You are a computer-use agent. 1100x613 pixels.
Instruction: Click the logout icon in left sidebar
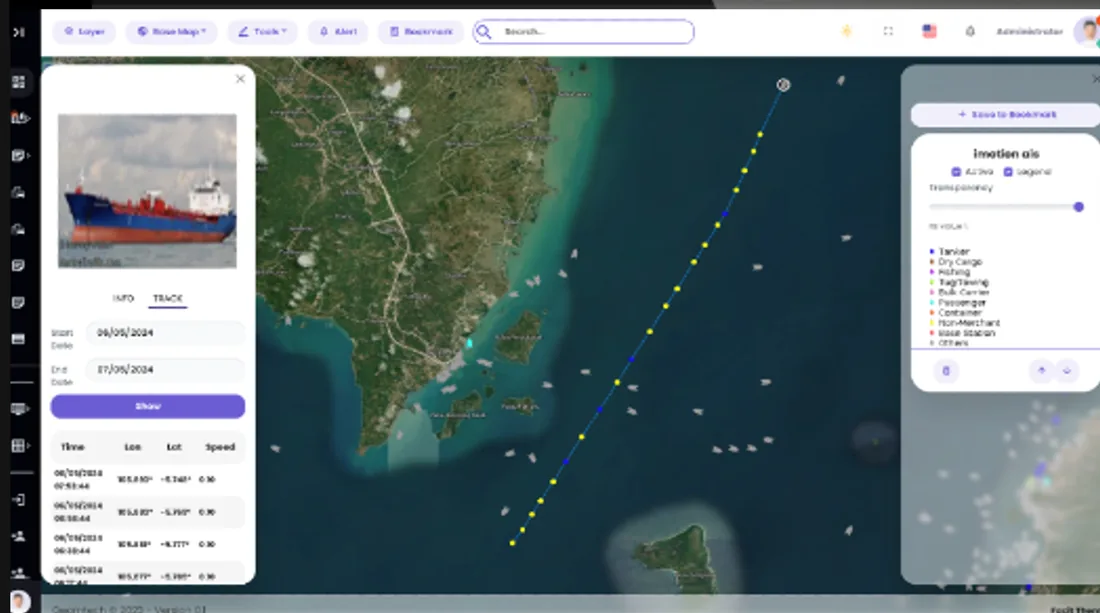point(19,499)
